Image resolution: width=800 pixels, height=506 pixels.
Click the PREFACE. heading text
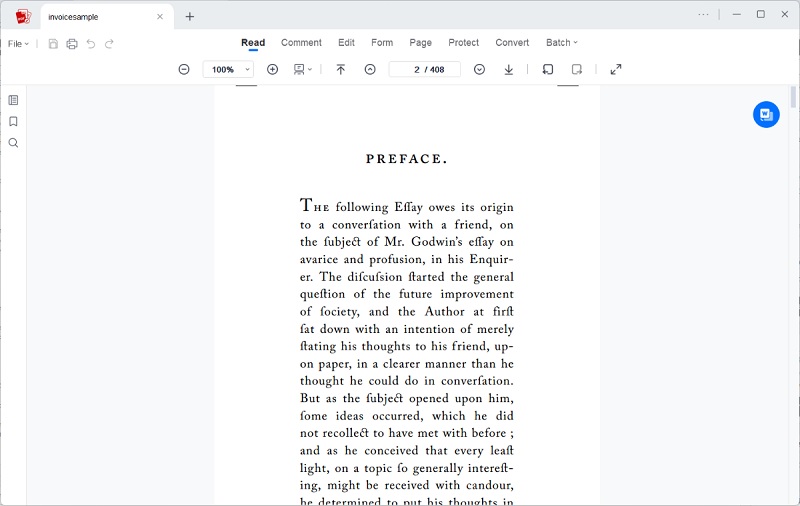407,159
